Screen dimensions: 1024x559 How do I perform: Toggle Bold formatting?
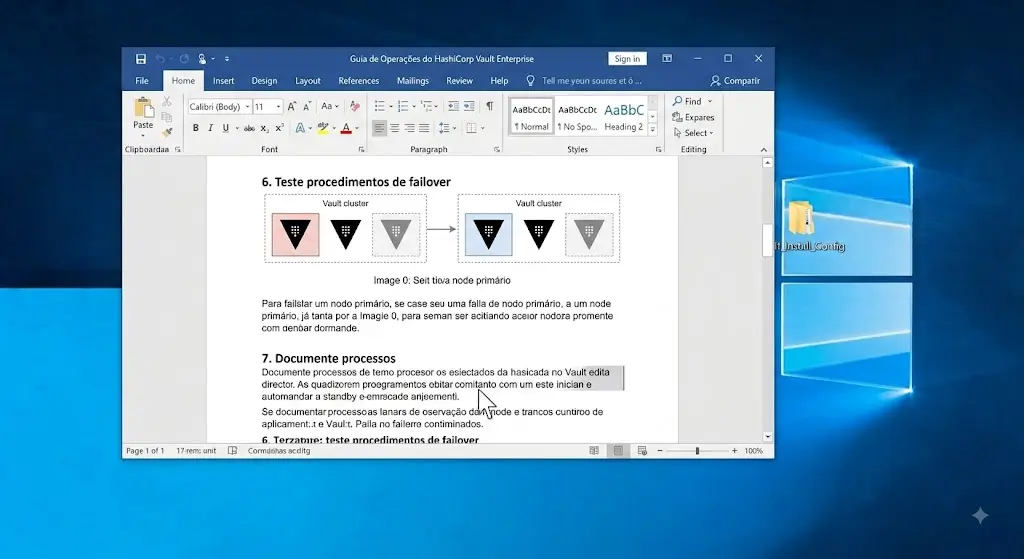pyautogui.click(x=195, y=129)
